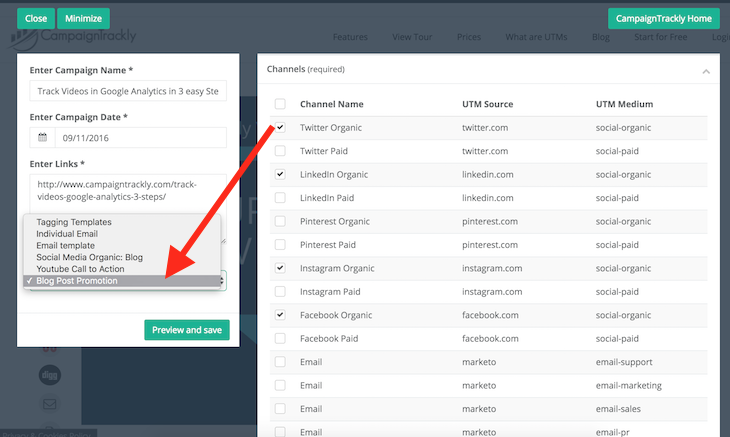Click the Digg share icon

pos(50,375)
